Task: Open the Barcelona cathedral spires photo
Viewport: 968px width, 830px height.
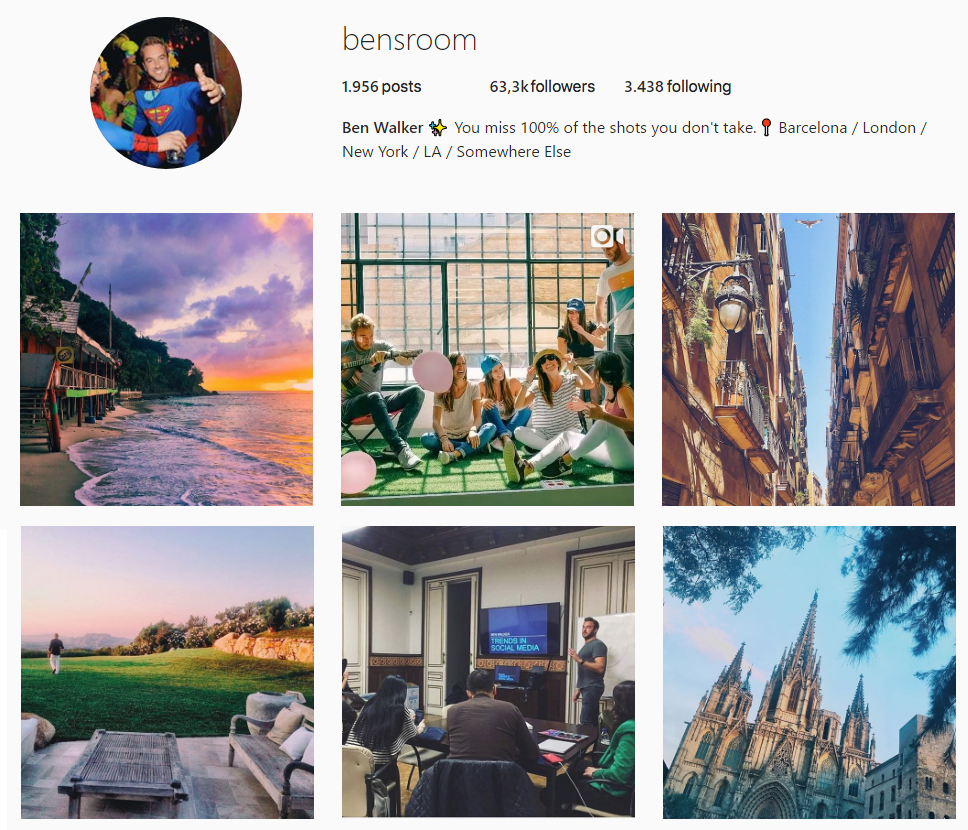Action: point(809,673)
